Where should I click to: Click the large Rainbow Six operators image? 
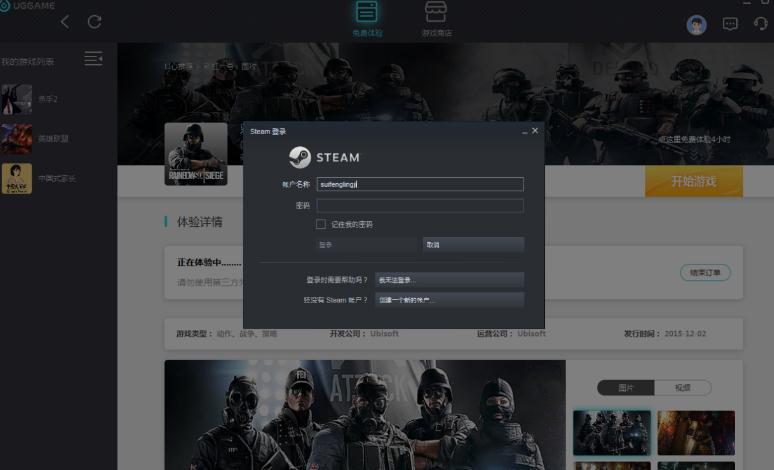(365, 415)
